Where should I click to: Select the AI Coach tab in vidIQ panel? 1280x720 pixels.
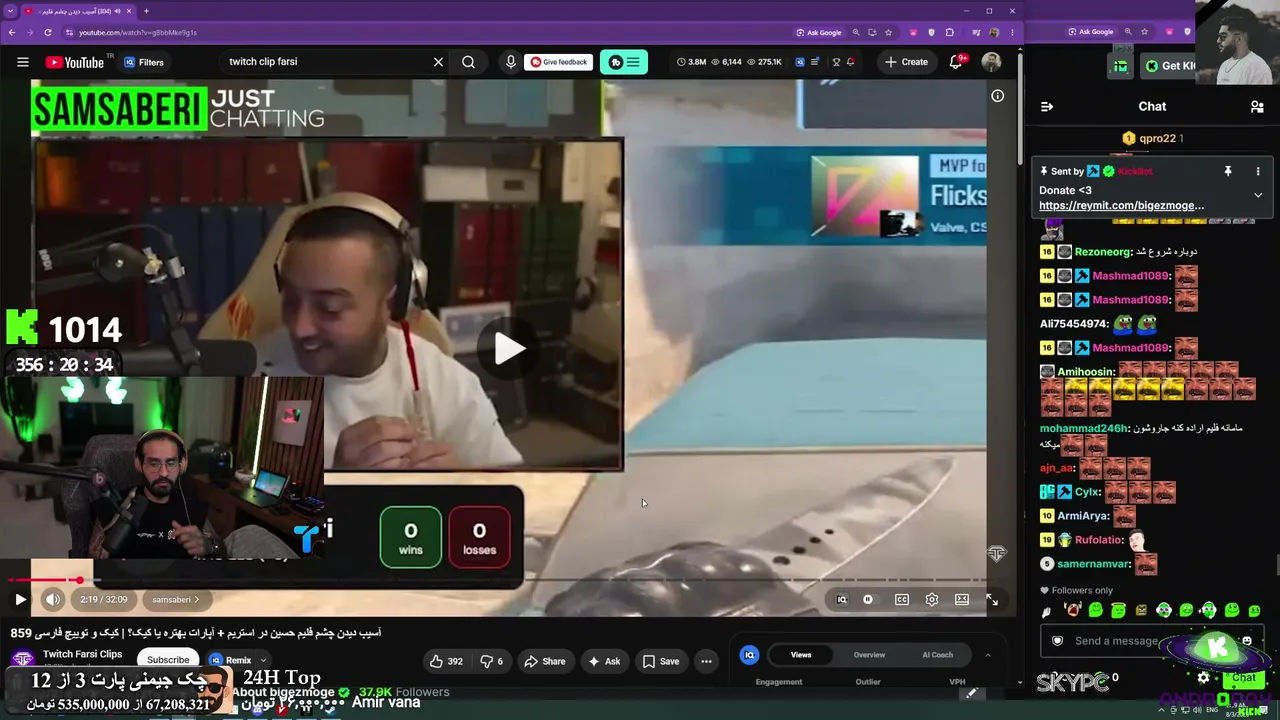point(937,655)
